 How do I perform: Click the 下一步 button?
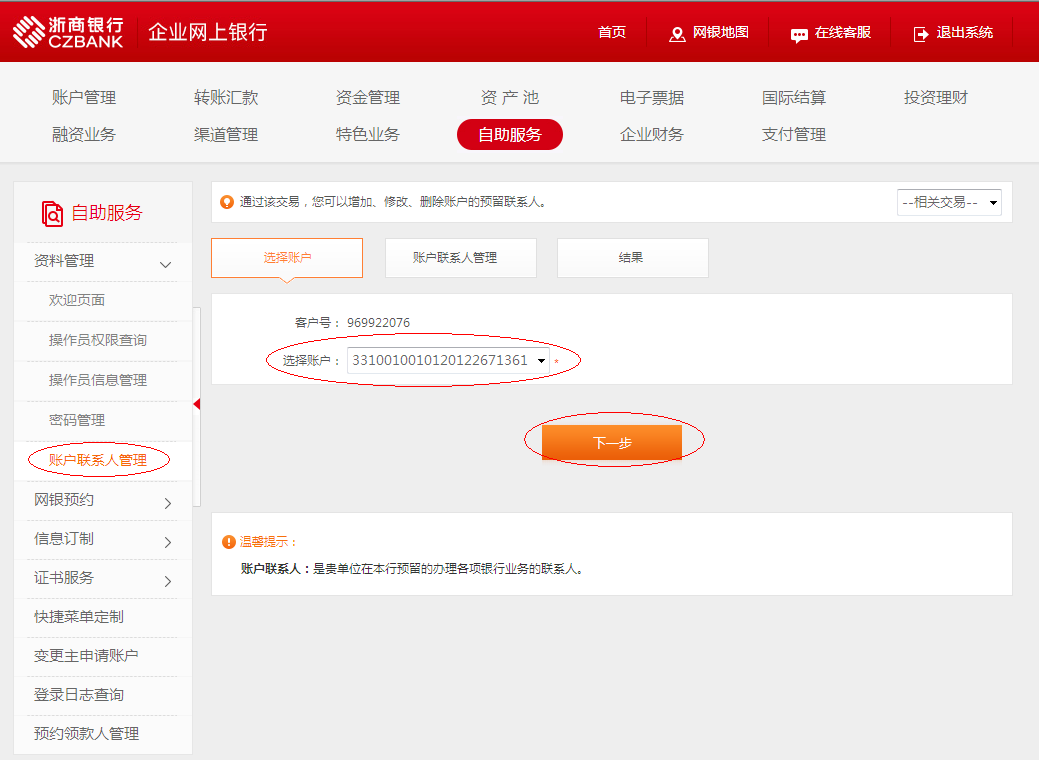[611, 442]
